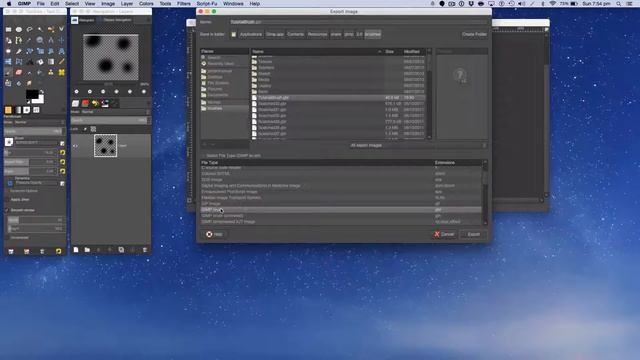The height and width of the screenshot is (360, 640).
Task: Create a new layer in Layers dock
Action: (76, 249)
